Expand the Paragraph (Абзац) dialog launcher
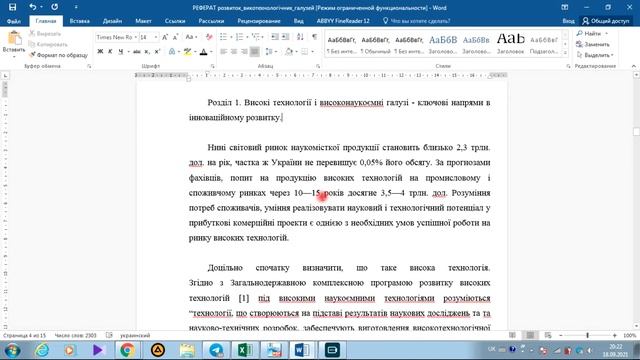This screenshot has width=640, height=360. (318, 66)
